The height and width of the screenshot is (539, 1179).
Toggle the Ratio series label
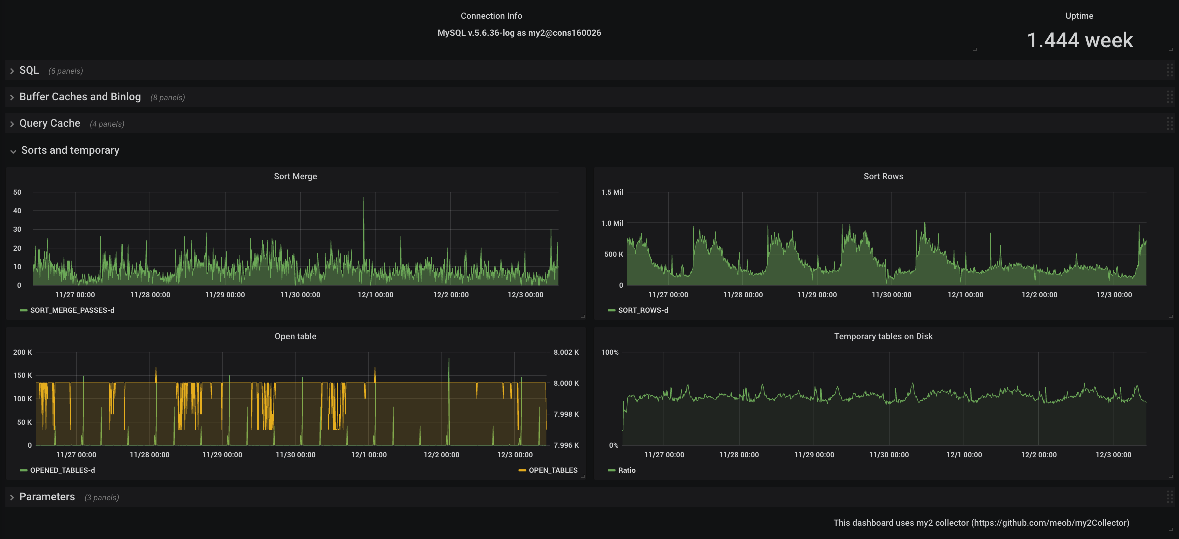[x=626, y=470]
